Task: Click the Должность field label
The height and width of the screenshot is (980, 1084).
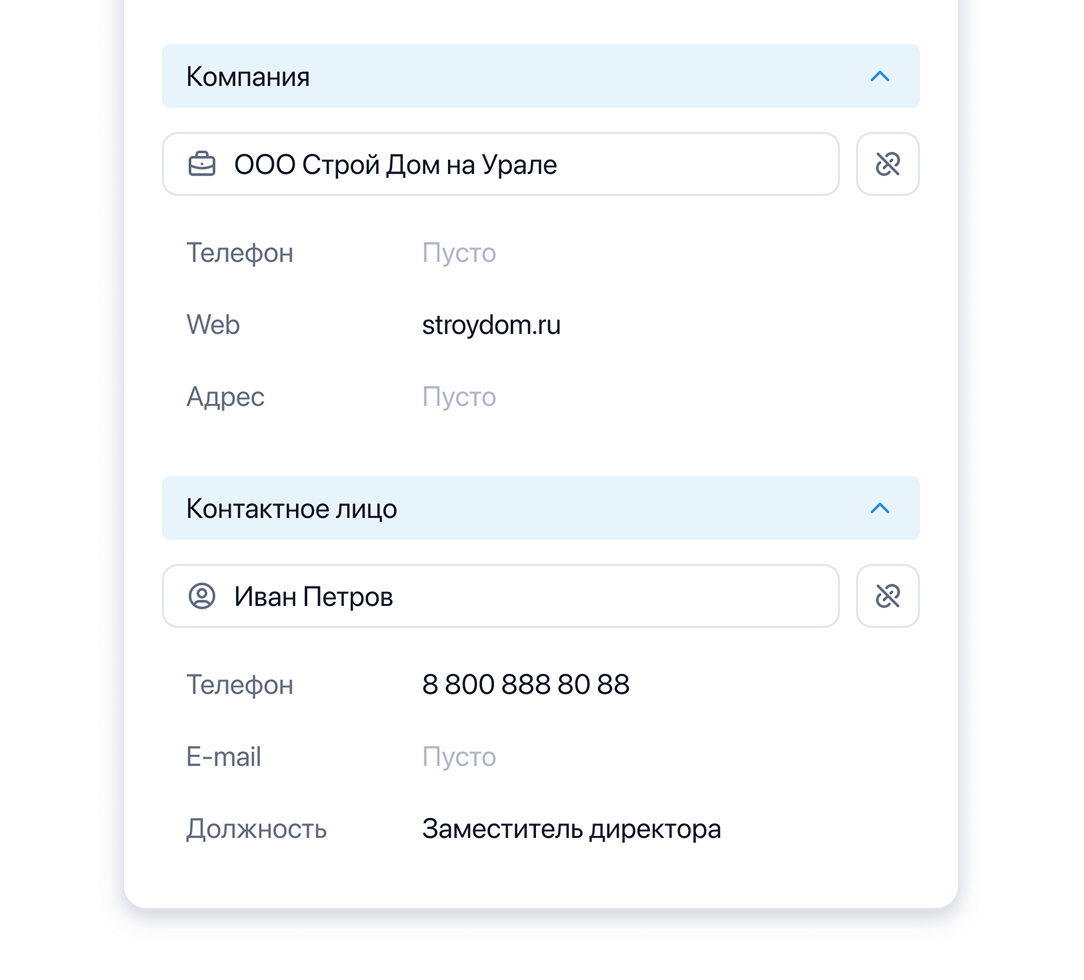Action: [256, 828]
